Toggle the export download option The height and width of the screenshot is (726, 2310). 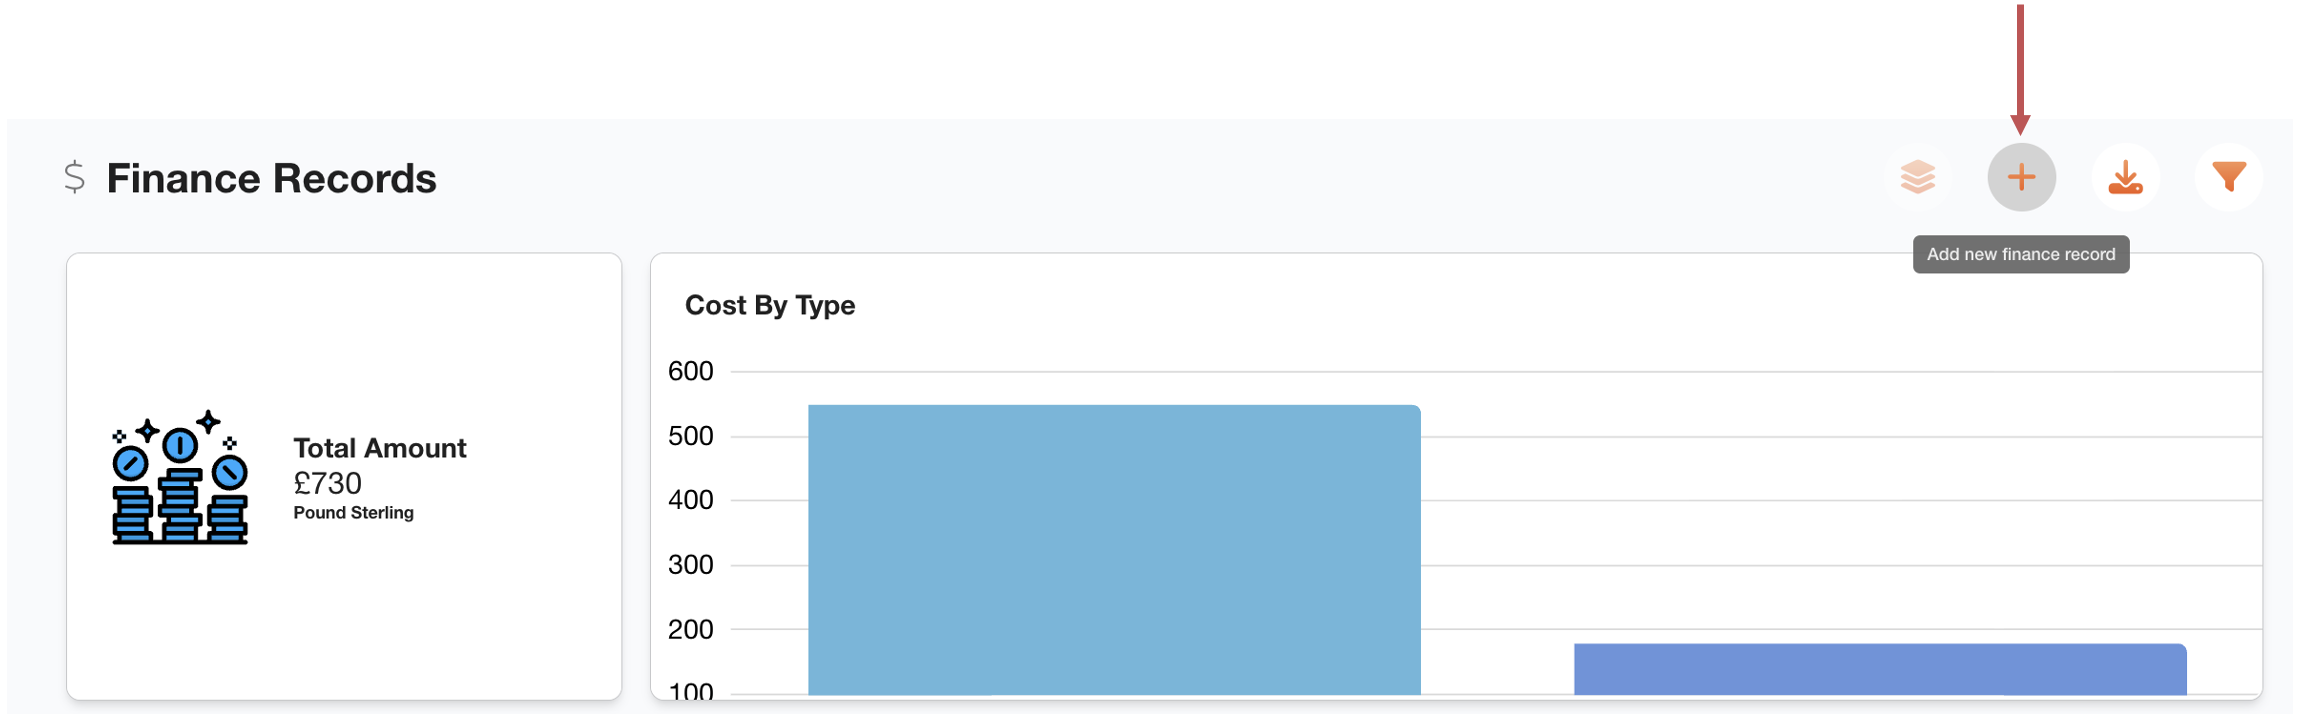(x=2125, y=177)
